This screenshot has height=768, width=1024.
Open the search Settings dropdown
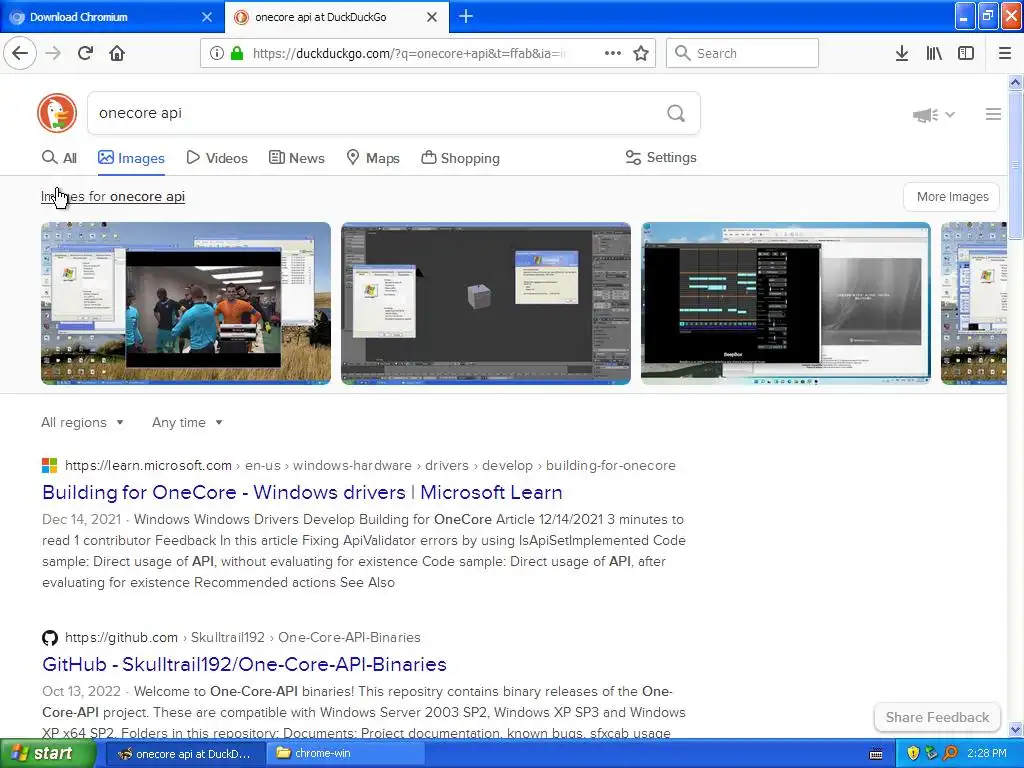[x=661, y=157]
